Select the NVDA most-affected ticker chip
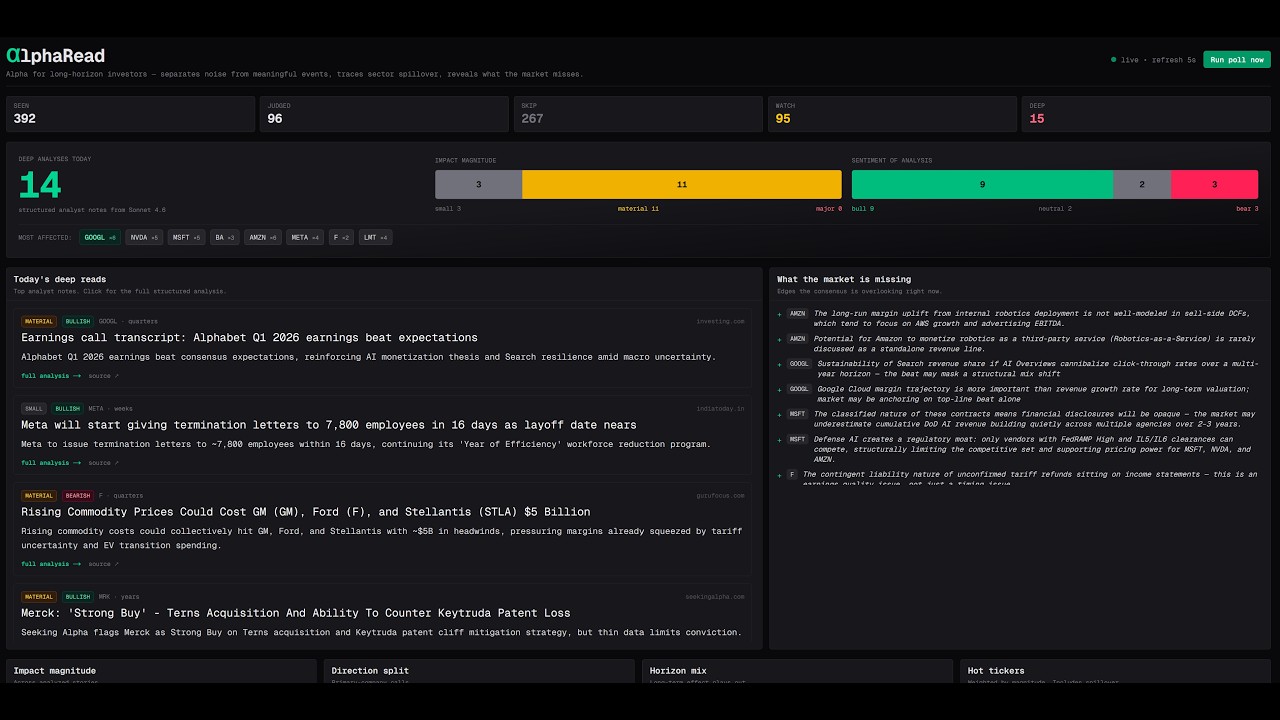The width and height of the screenshot is (1280, 720). click(x=144, y=238)
